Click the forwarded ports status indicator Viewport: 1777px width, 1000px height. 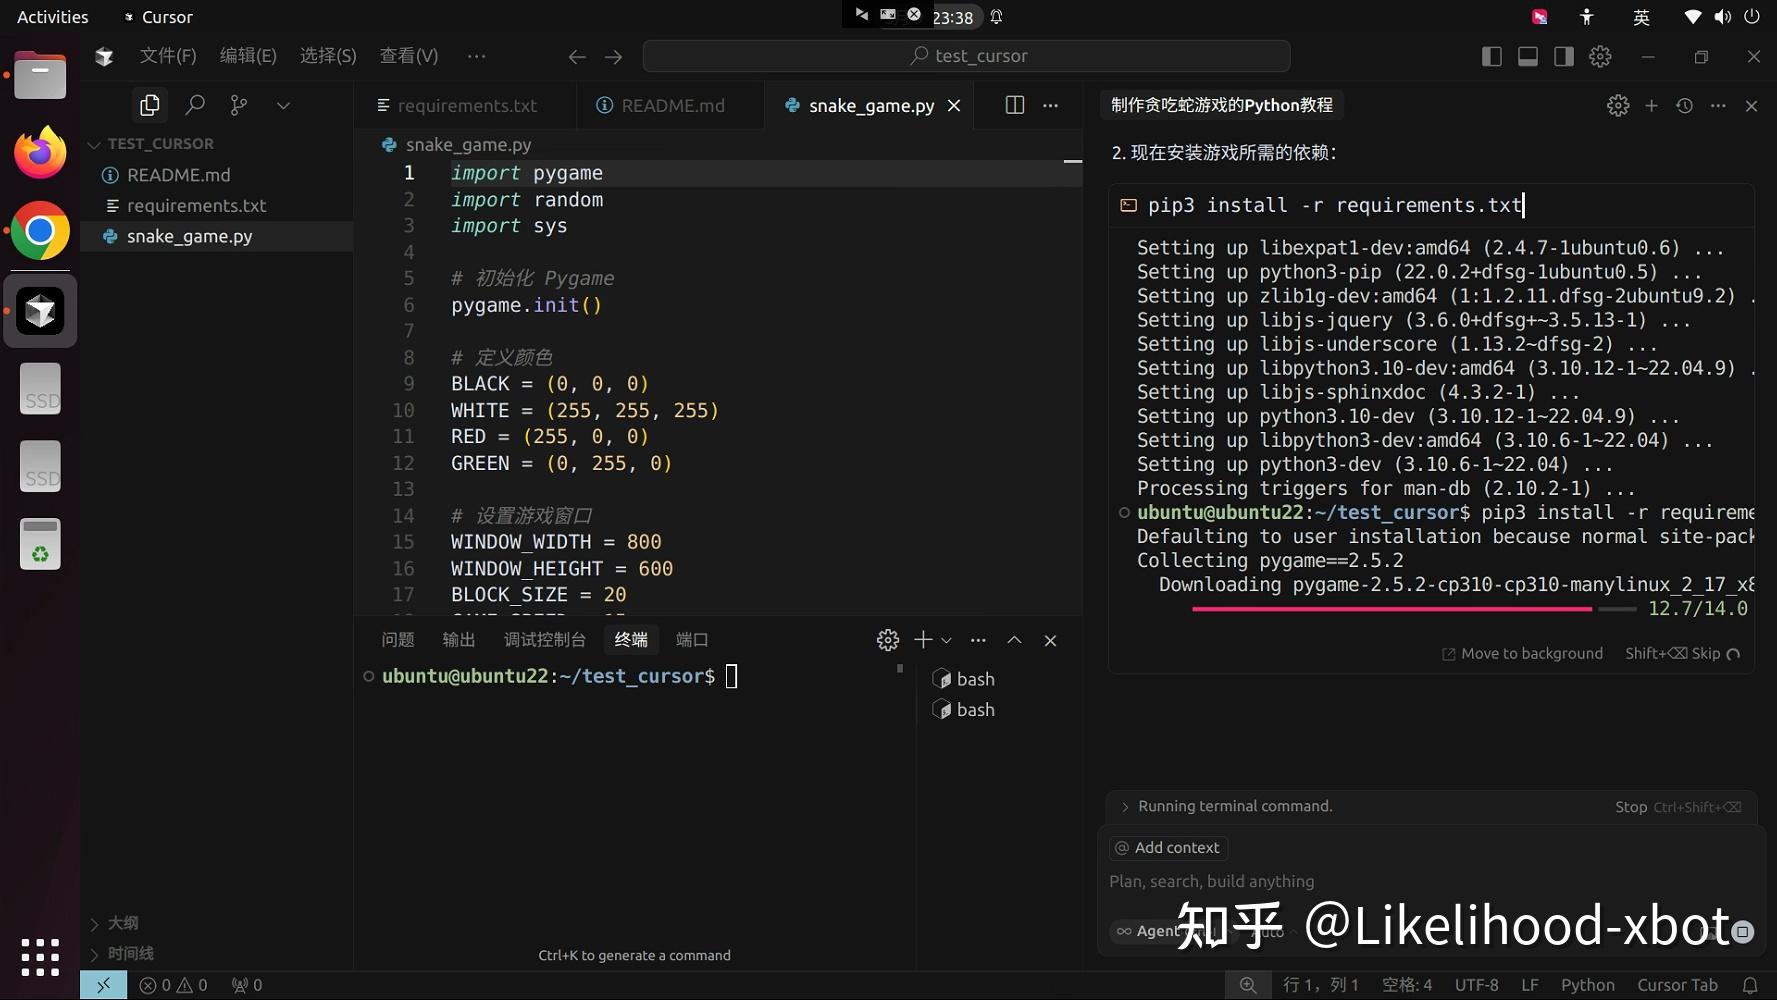tap(247, 985)
